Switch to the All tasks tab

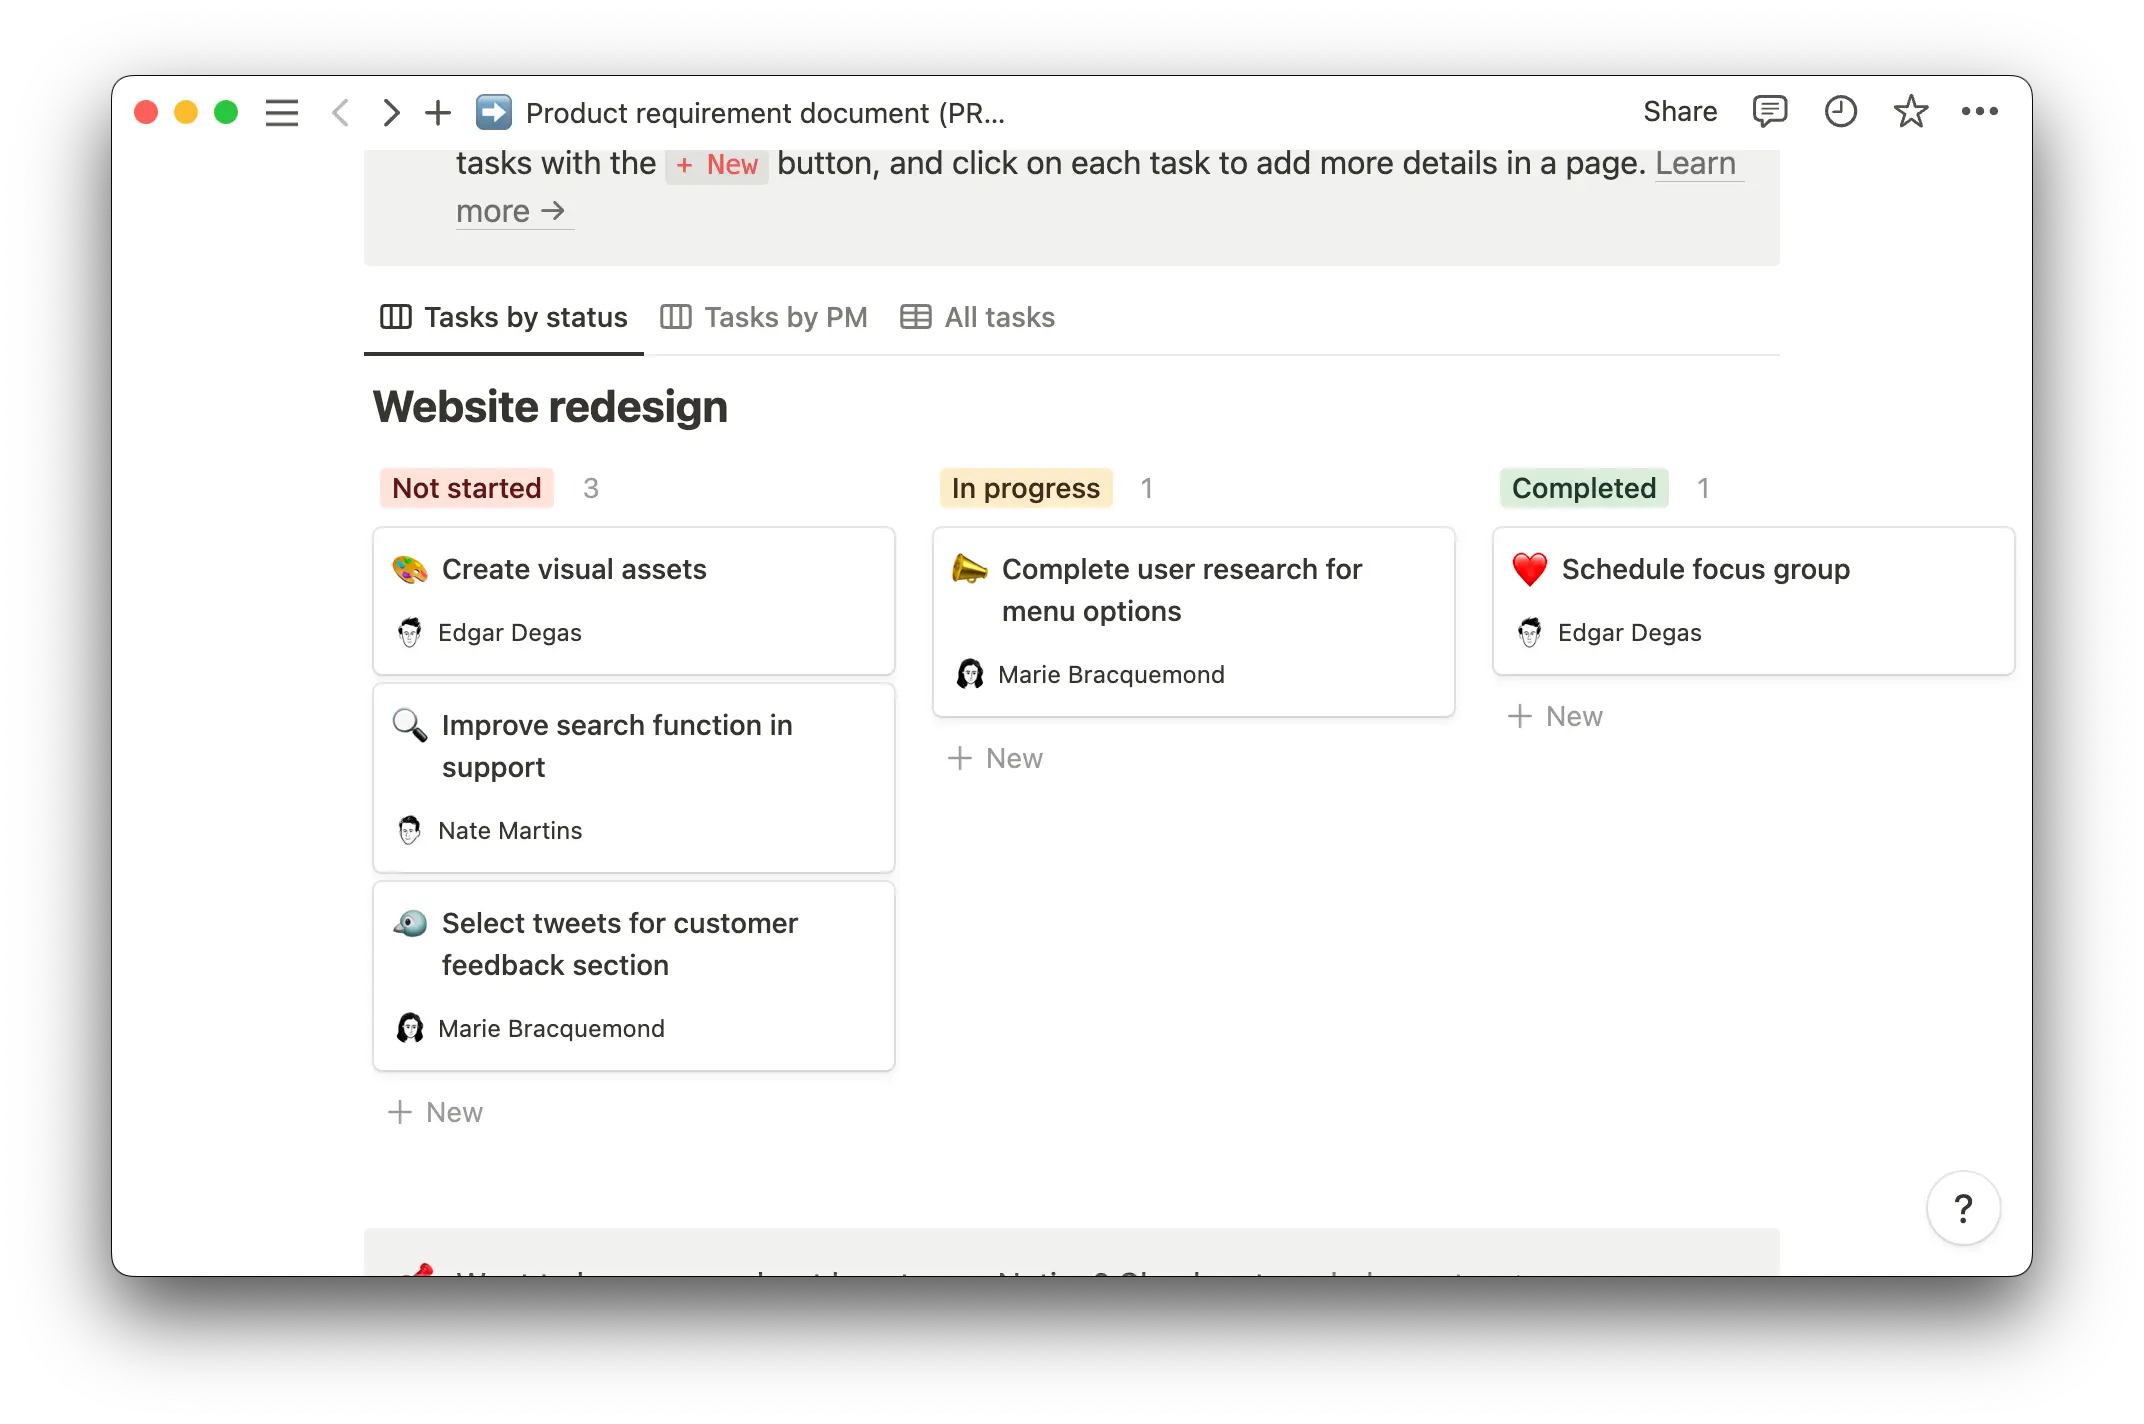pyautogui.click(x=999, y=317)
